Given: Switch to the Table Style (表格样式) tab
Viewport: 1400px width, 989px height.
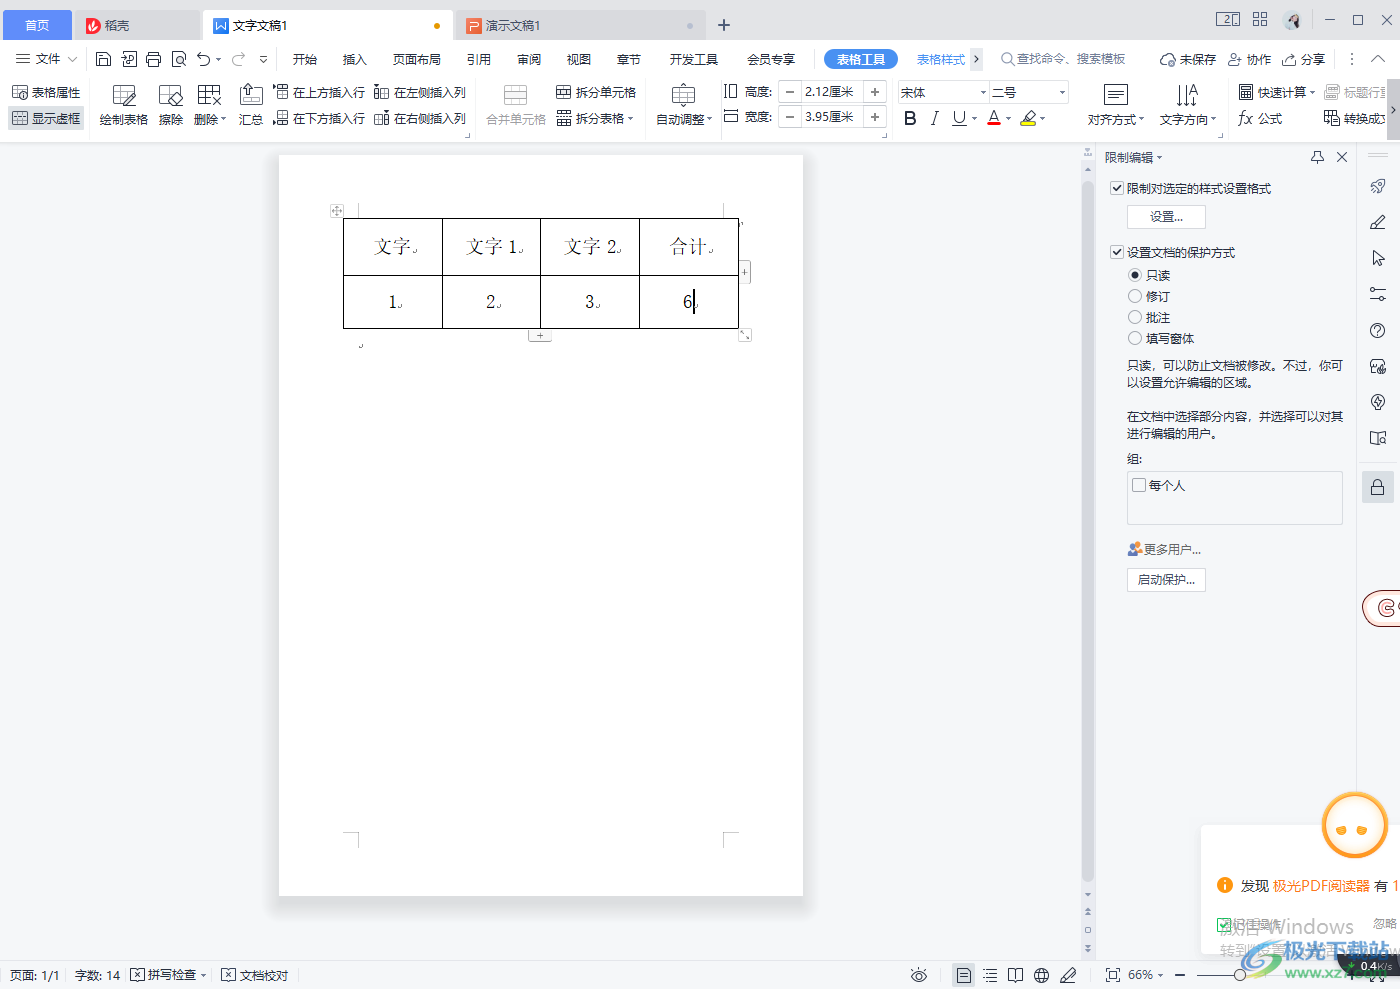Looking at the screenshot, I should tap(941, 59).
